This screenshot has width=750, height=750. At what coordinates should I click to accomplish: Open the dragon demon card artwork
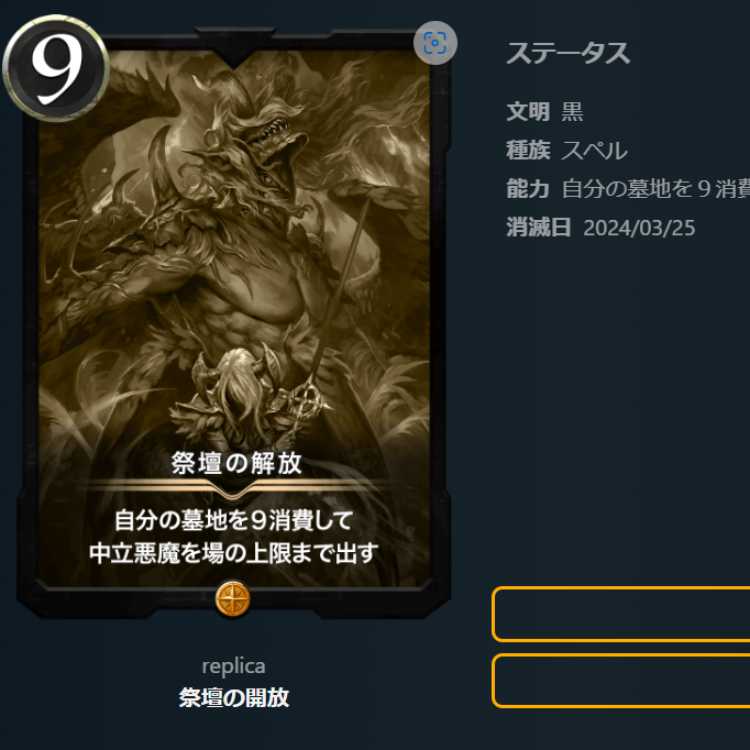tap(234, 249)
